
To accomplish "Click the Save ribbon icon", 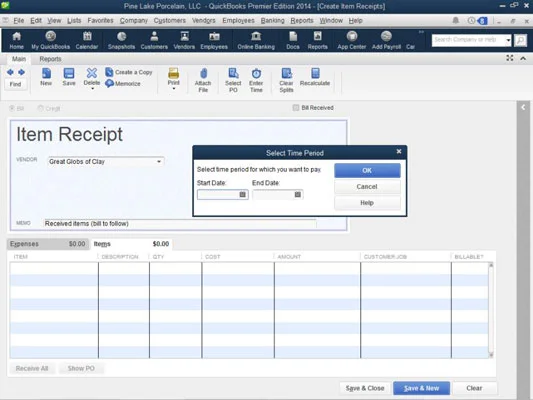I will (x=69, y=77).
